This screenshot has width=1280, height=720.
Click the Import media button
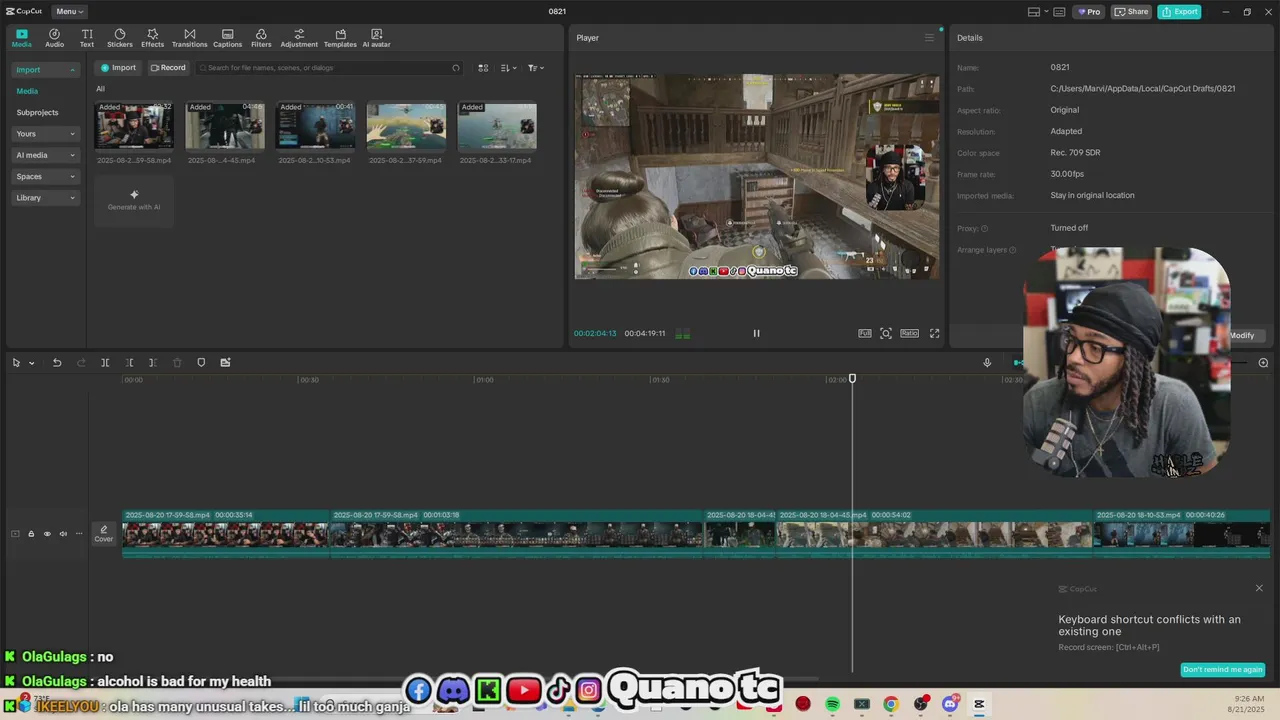(x=117, y=68)
